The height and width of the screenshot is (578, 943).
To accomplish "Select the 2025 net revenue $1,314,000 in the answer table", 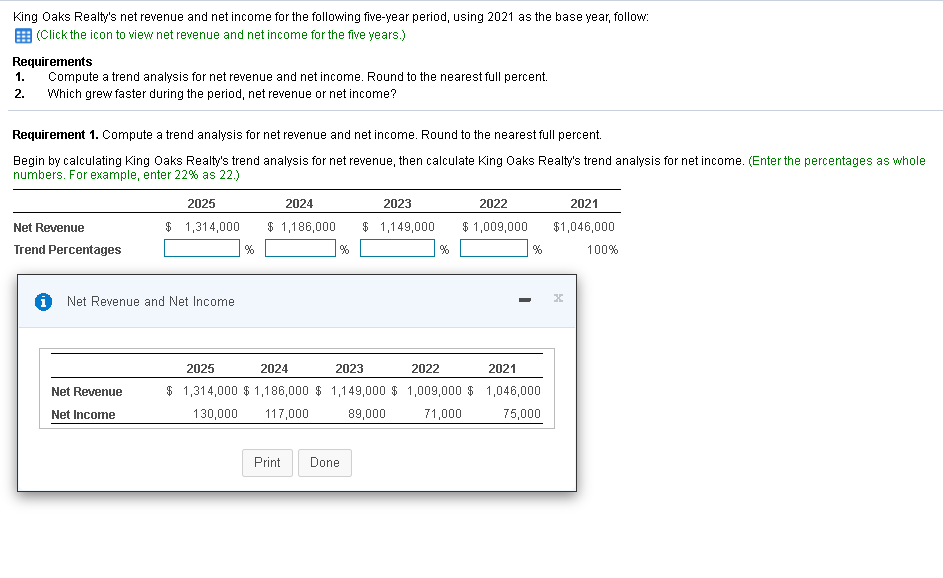I will (203, 227).
